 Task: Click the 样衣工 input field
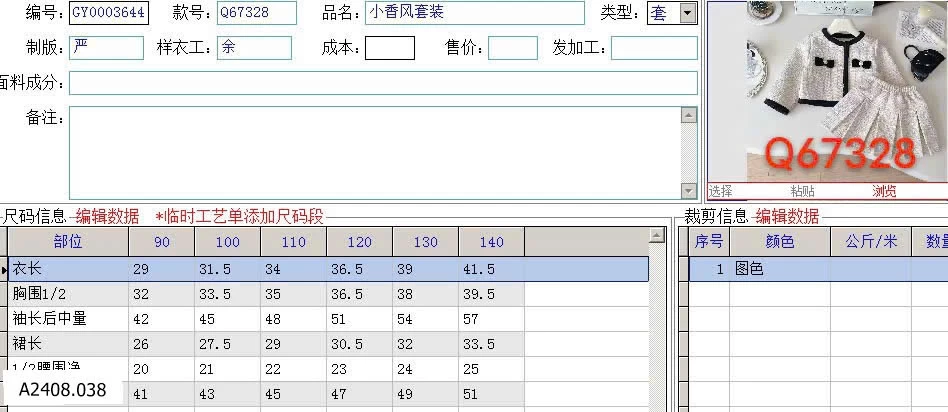click(255, 48)
